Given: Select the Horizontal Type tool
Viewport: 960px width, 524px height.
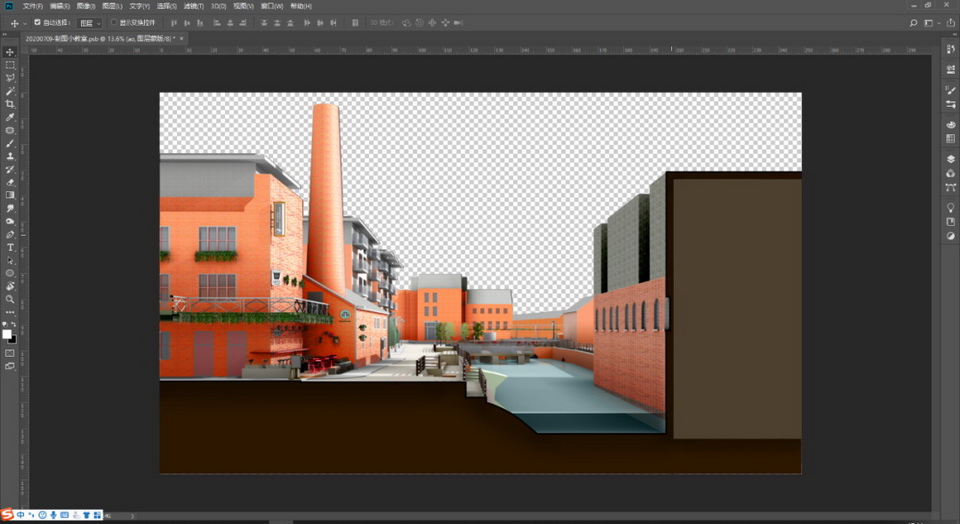Looking at the screenshot, I should point(11,247).
